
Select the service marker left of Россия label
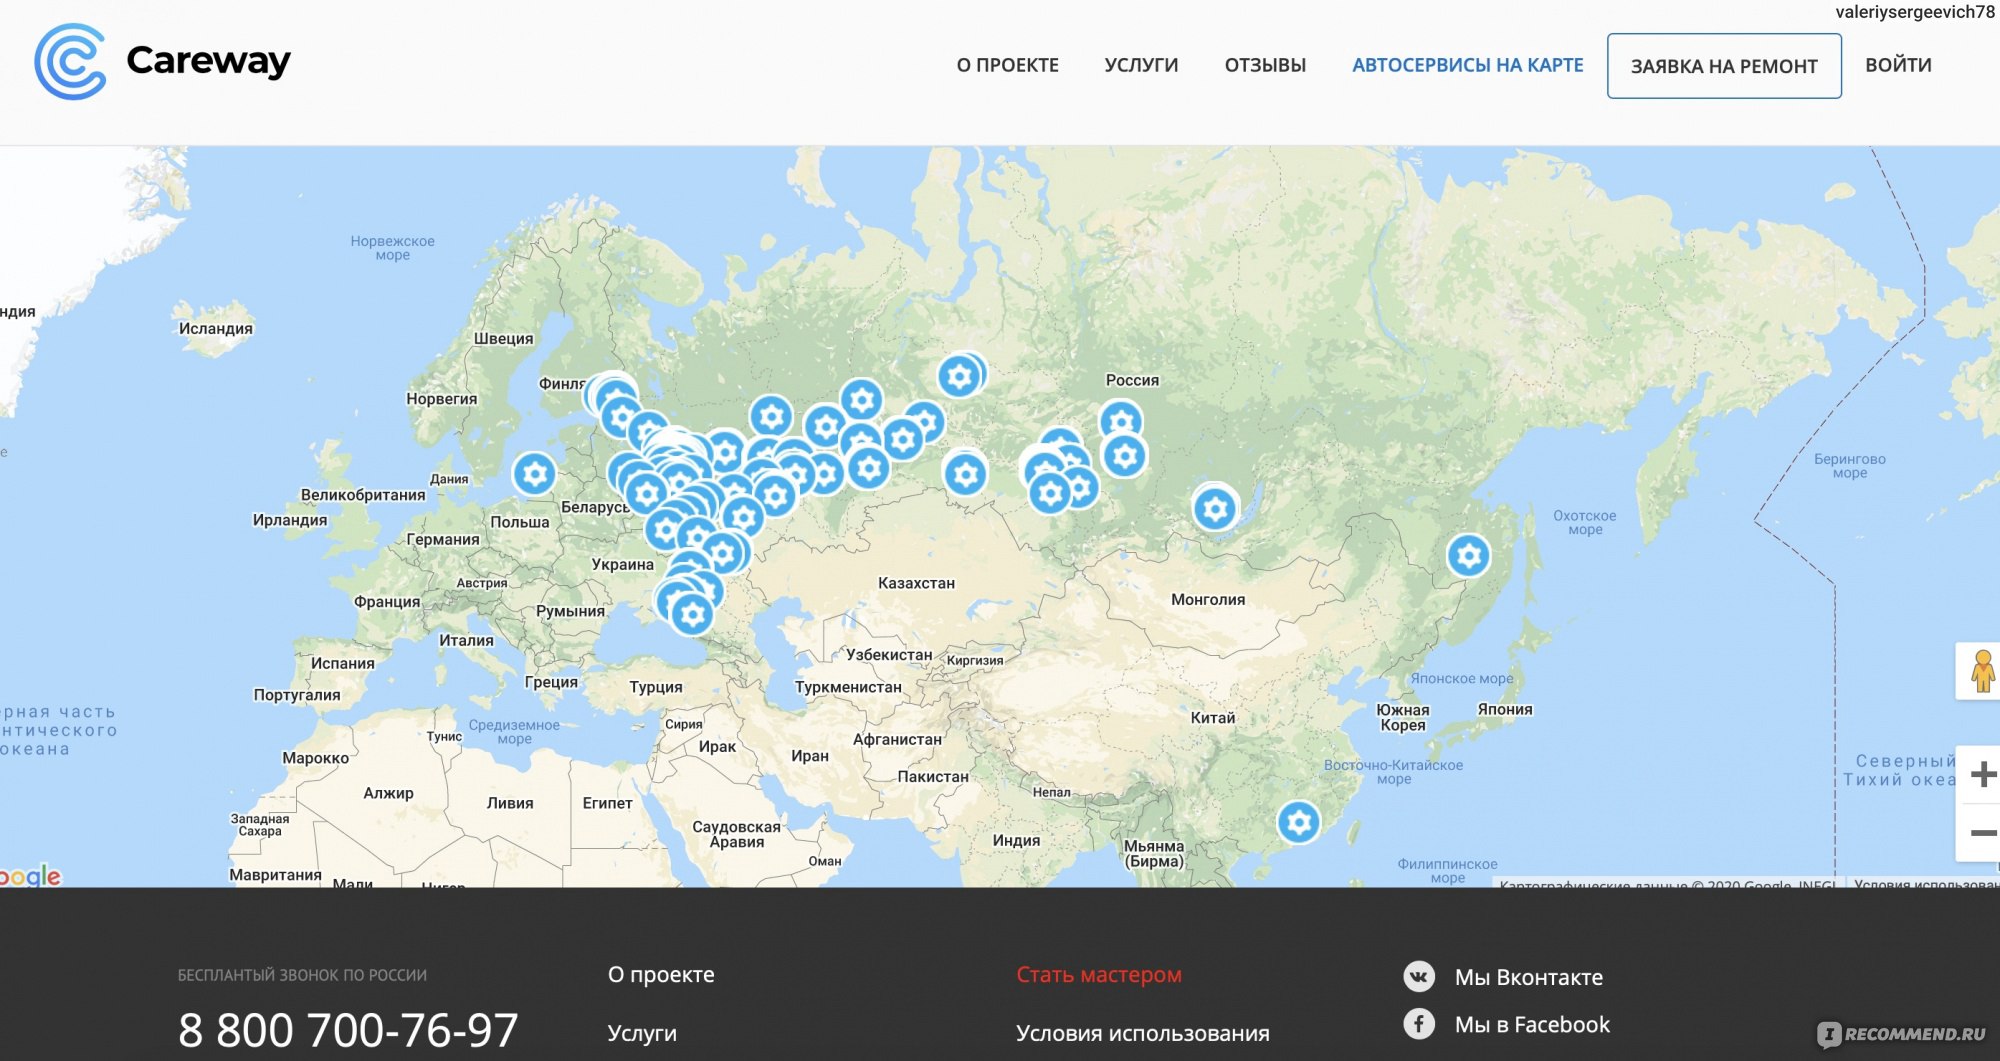click(x=959, y=376)
